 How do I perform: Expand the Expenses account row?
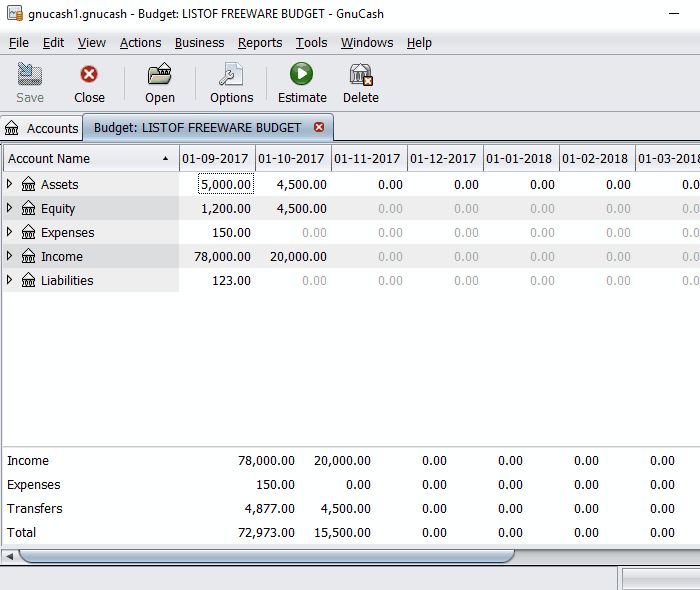(9, 232)
